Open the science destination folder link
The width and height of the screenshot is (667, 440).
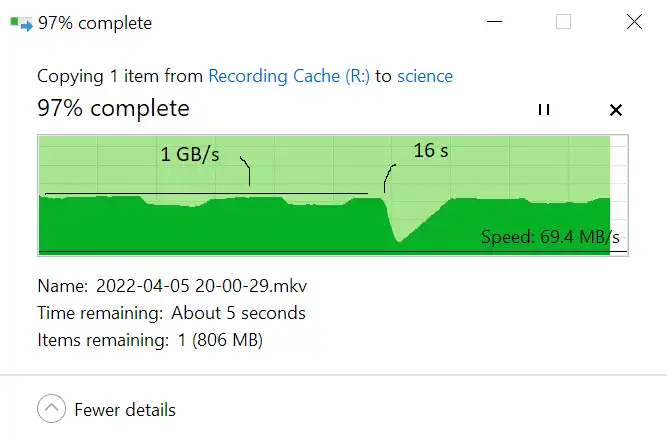point(425,76)
